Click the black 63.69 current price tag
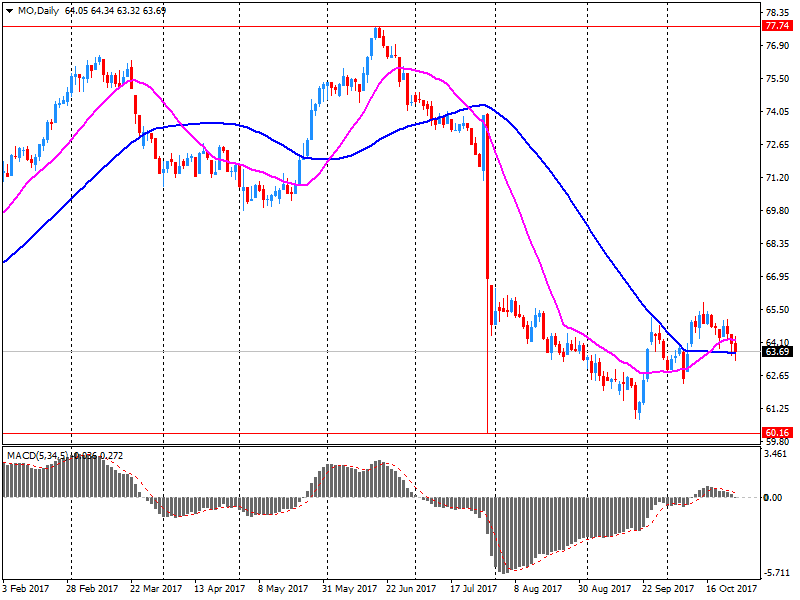The width and height of the screenshot is (800, 600). coord(778,352)
